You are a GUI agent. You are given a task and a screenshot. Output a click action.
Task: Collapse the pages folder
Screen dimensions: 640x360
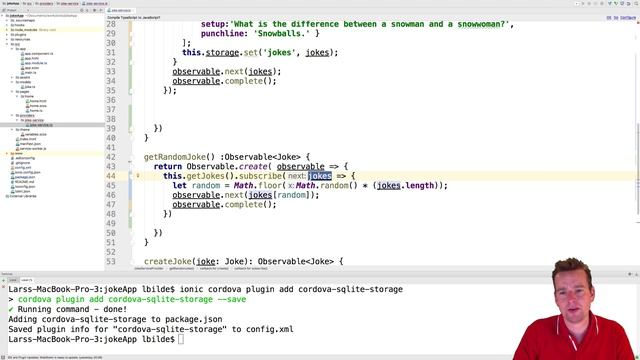coord(12,91)
